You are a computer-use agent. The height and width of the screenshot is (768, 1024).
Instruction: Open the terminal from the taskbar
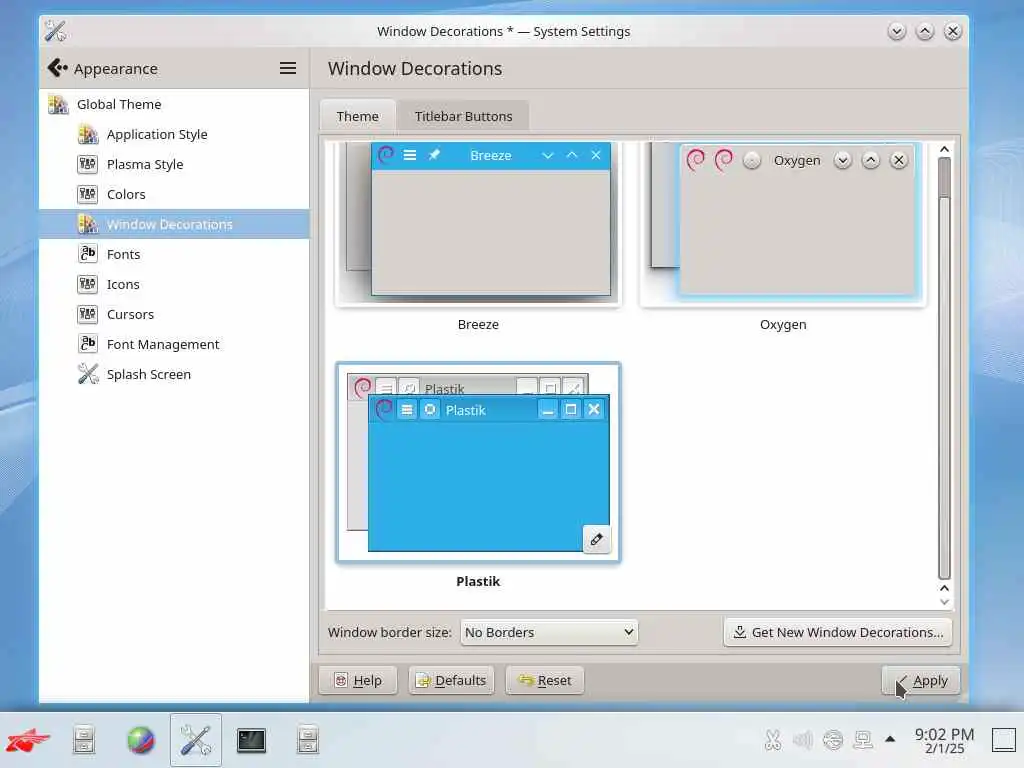pyautogui.click(x=251, y=740)
